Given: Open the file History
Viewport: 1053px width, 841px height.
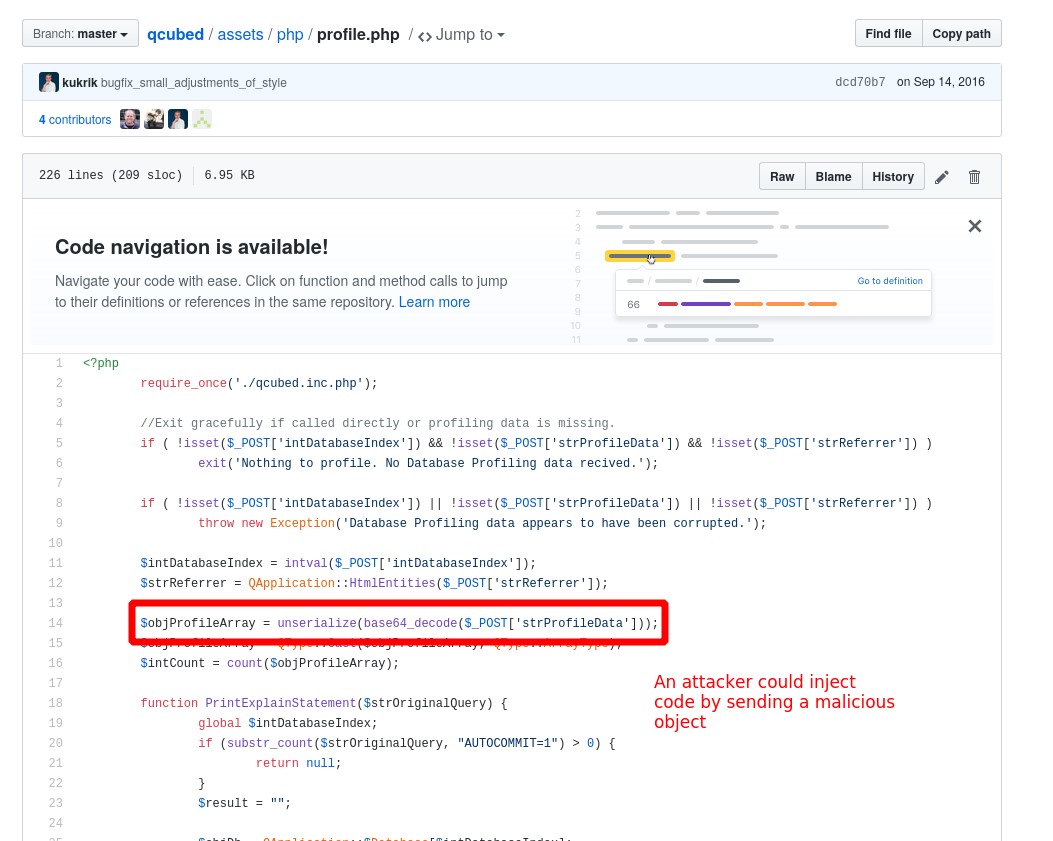Looking at the screenshot, I should pos(892,177).
